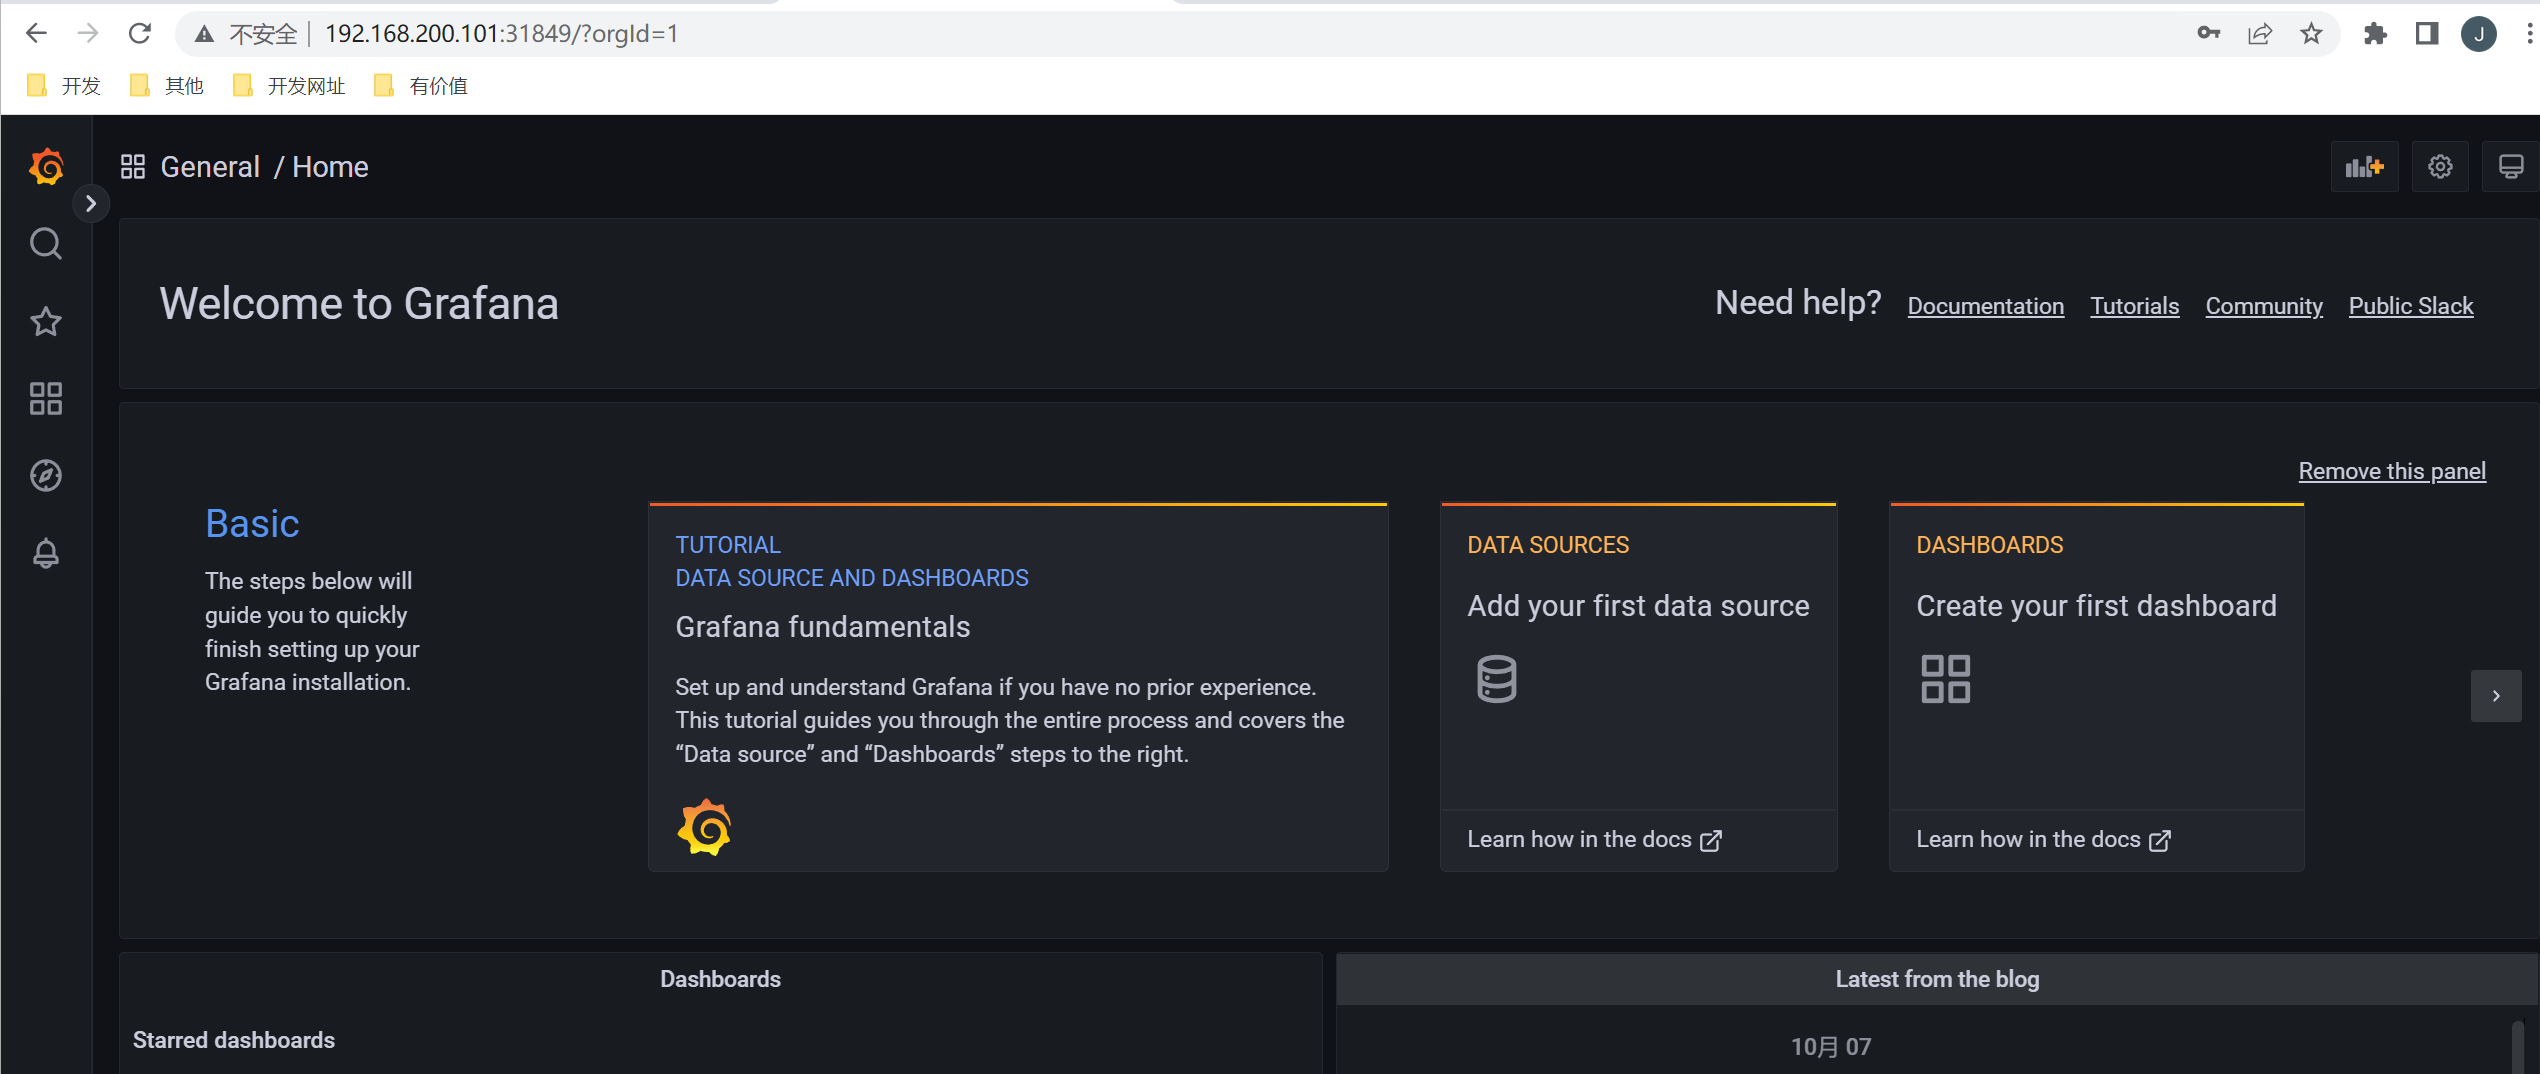Image resolution: width=2540 pixels, height=1074 pixels.
Task: Click browser forward arrow
Action: pyautogui.click(x=88, y=33)
